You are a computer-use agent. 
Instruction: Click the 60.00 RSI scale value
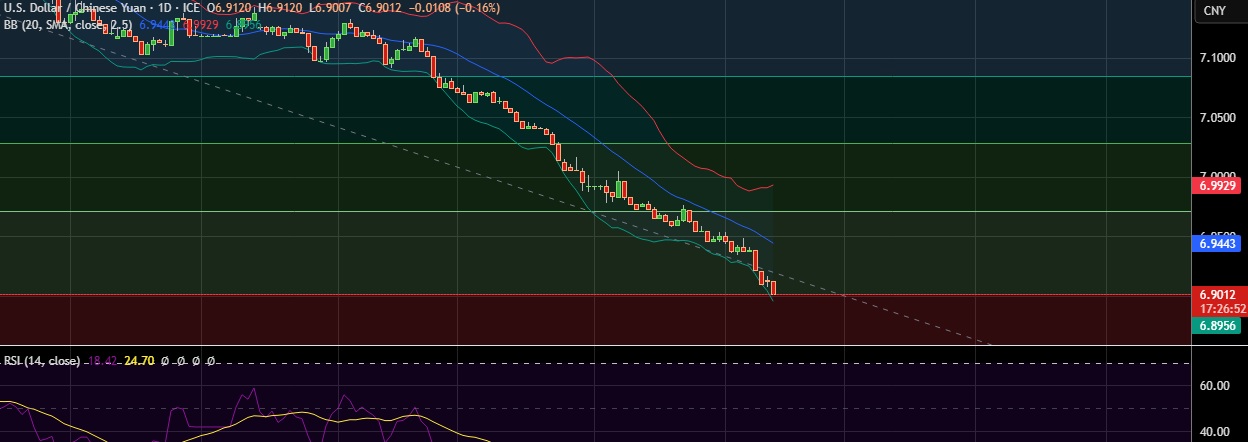1214,385
